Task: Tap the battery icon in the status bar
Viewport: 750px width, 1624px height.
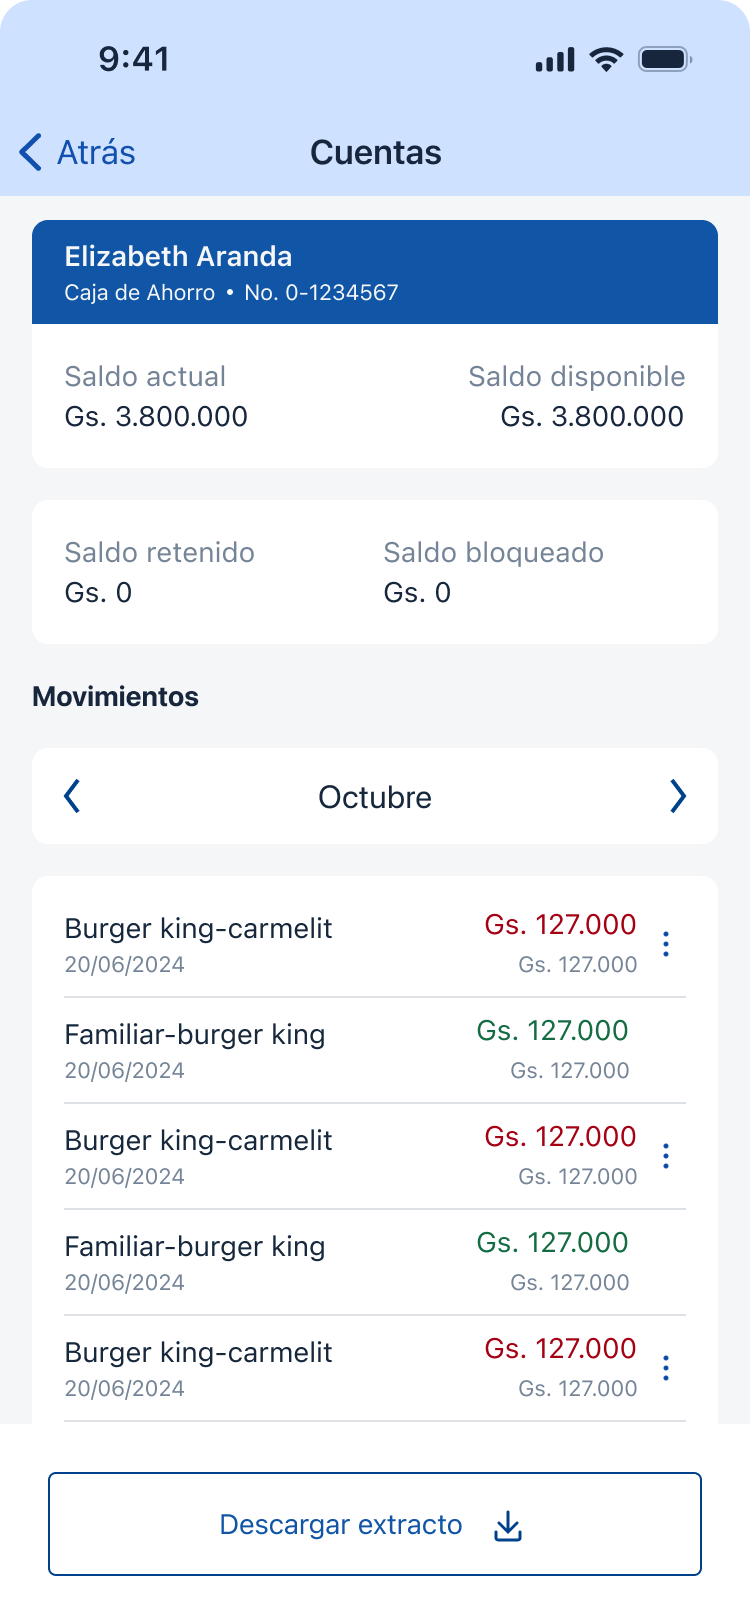Action: click(665, 60)
